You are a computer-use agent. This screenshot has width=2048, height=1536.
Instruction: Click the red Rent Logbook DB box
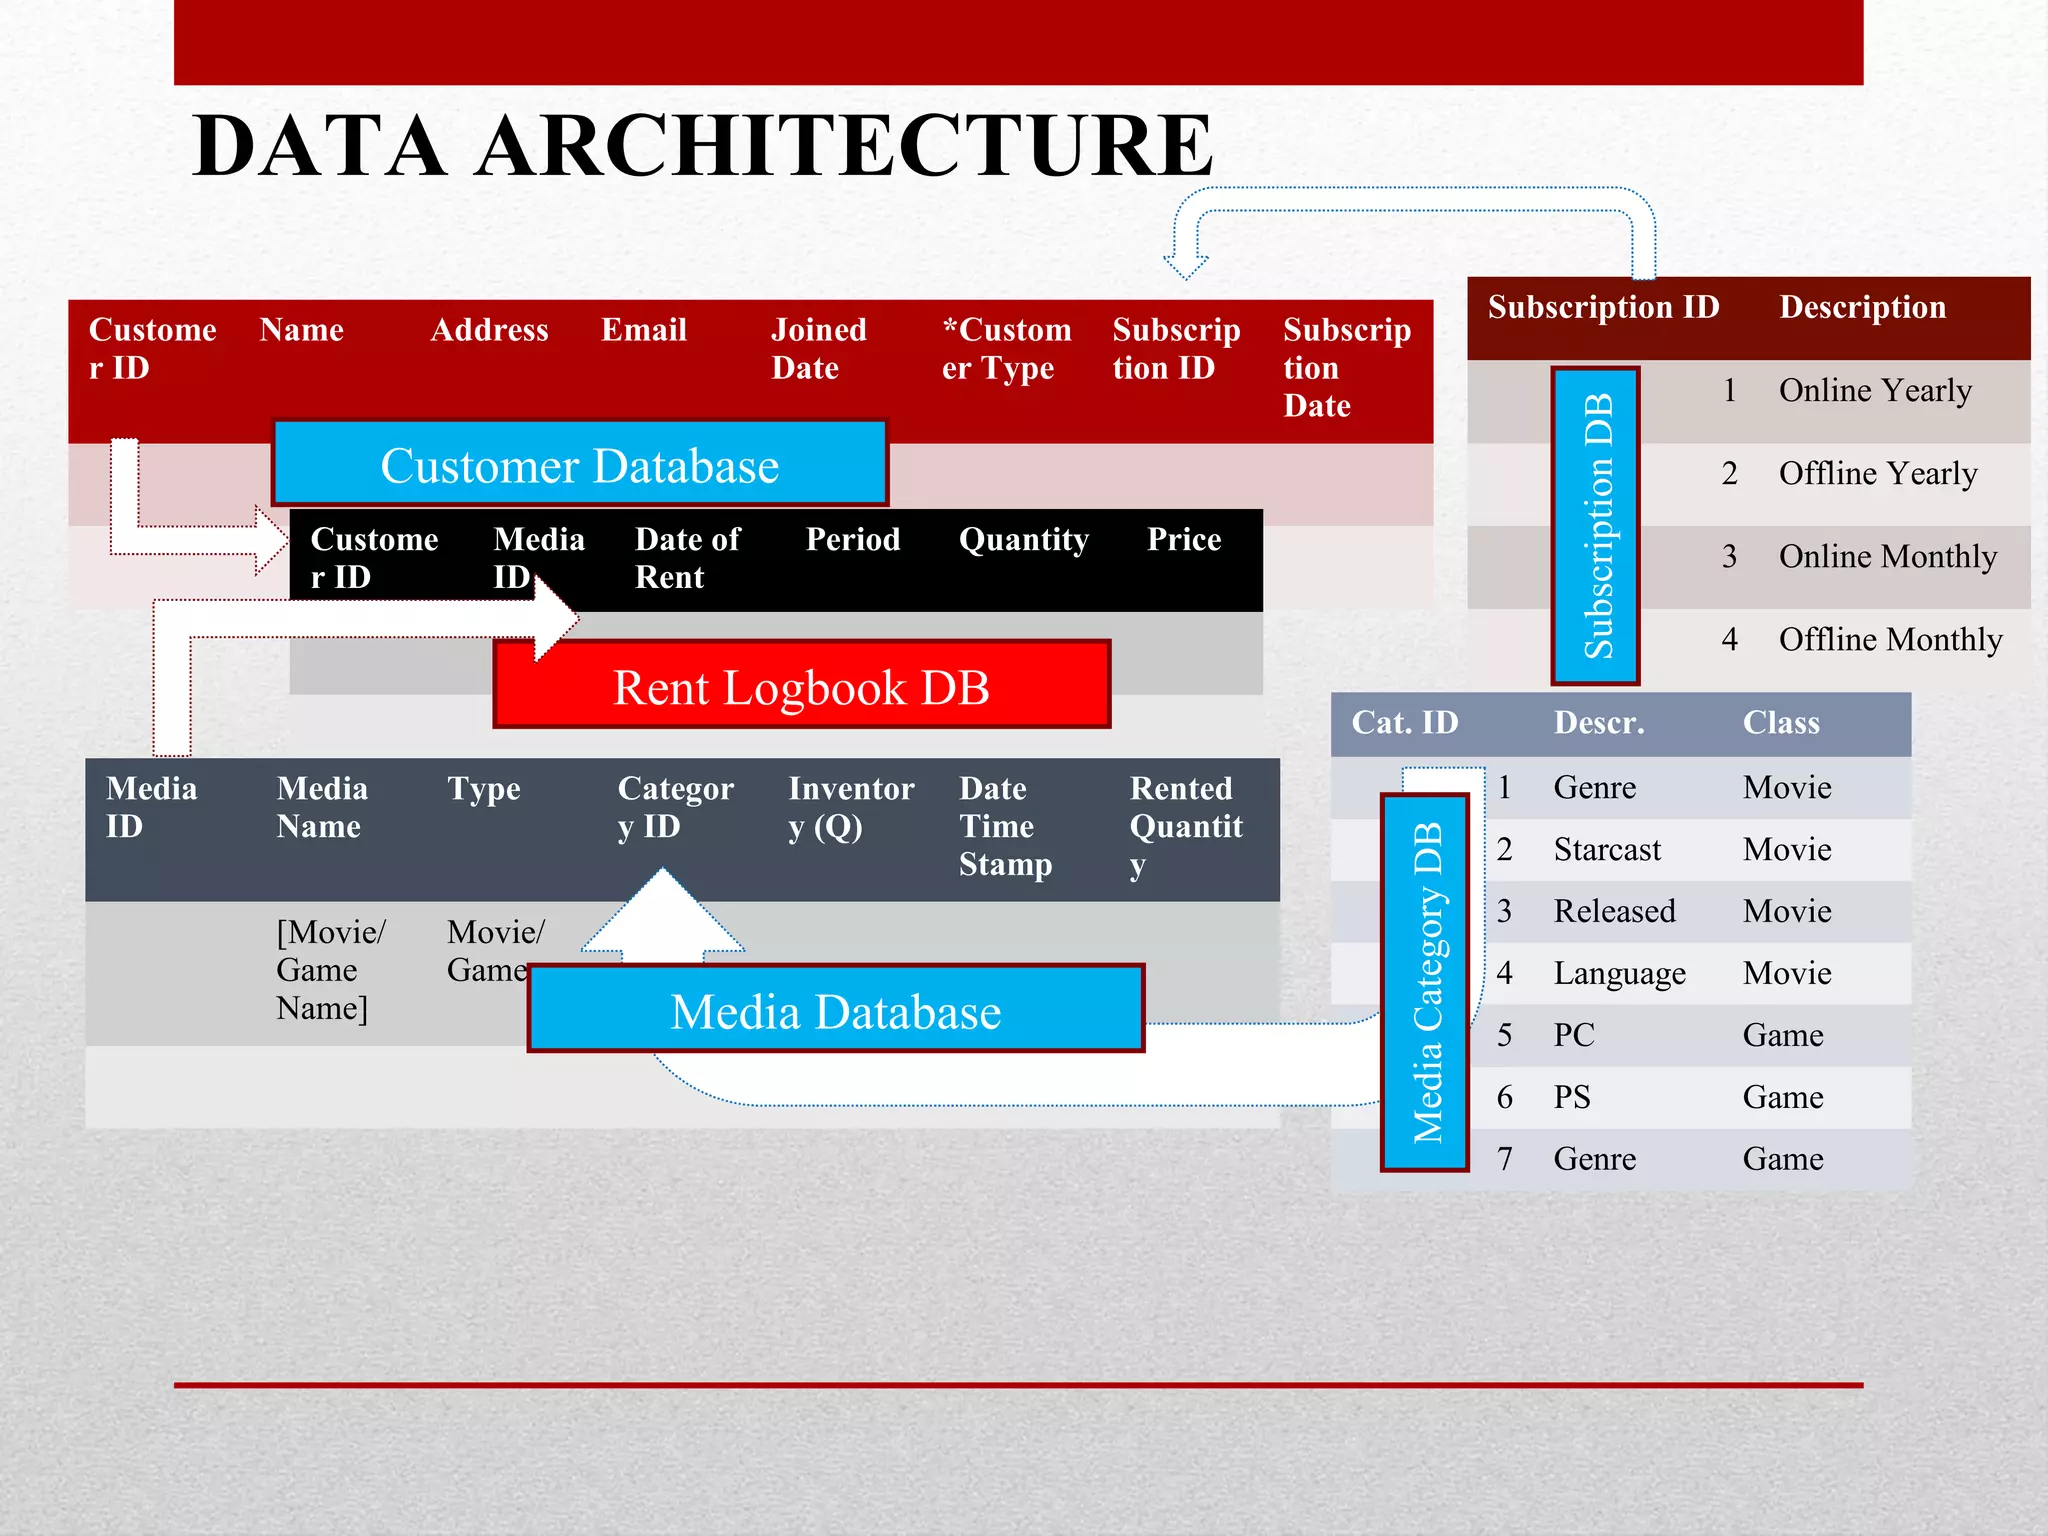tap(801, 687)
